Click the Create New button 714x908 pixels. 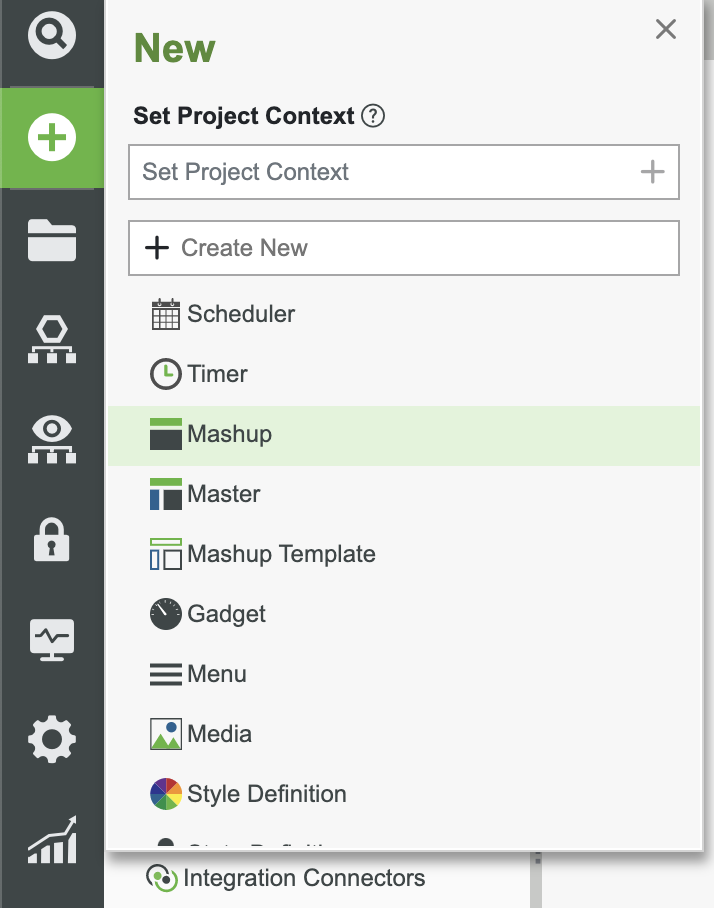point(404,248)
